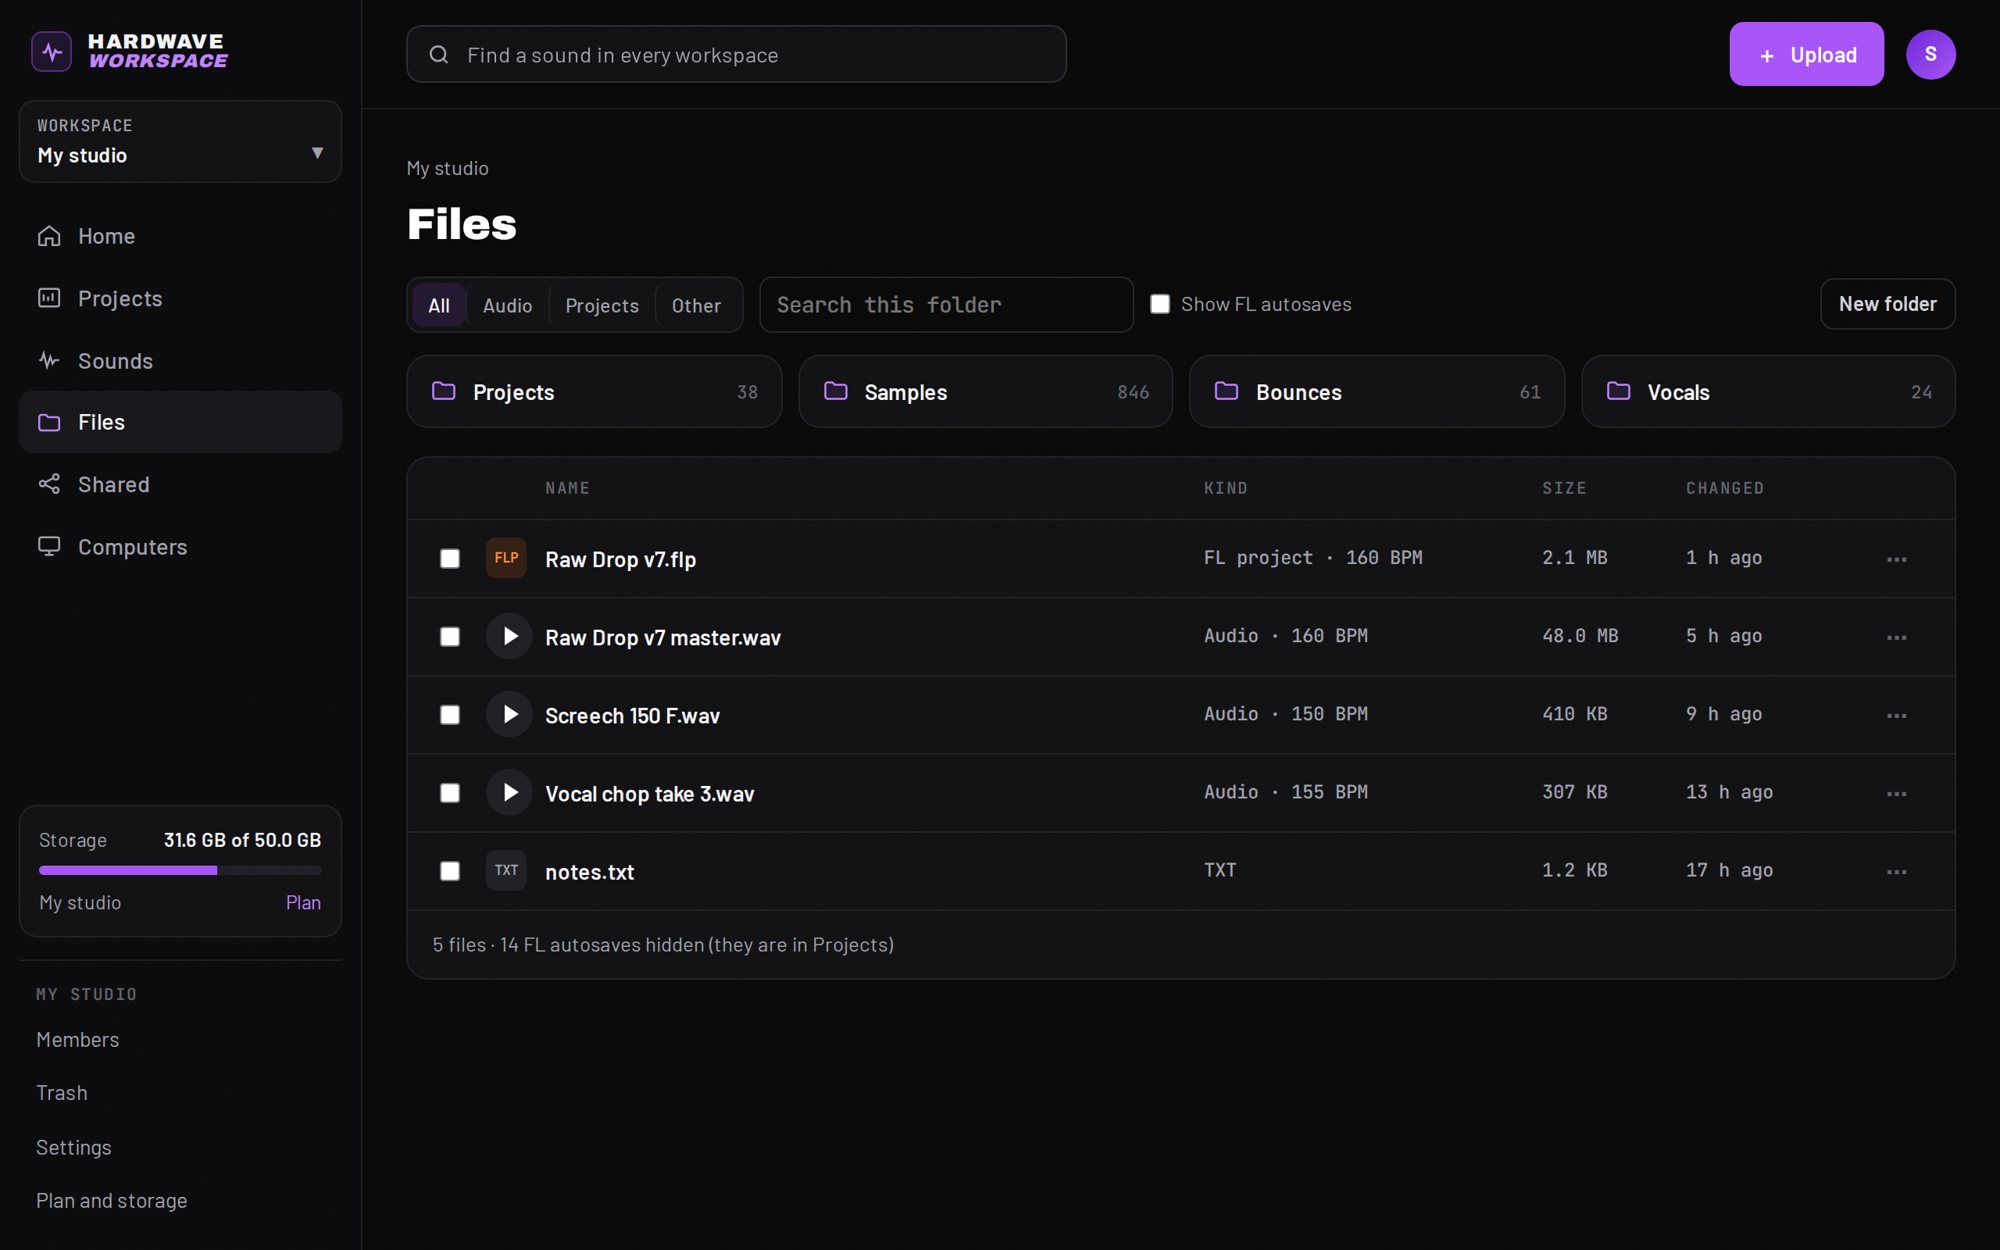Click the 31.6 GB of 50.0 GB text
This screenshot has width=2000, height=1250.
point(242,840)
